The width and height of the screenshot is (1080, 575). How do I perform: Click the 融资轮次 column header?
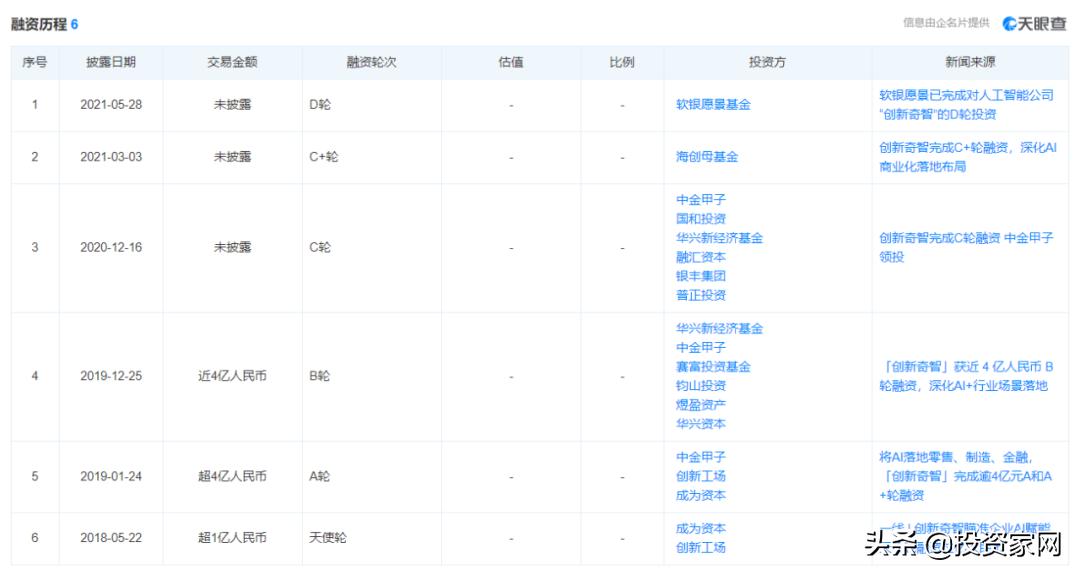[372, 62]
